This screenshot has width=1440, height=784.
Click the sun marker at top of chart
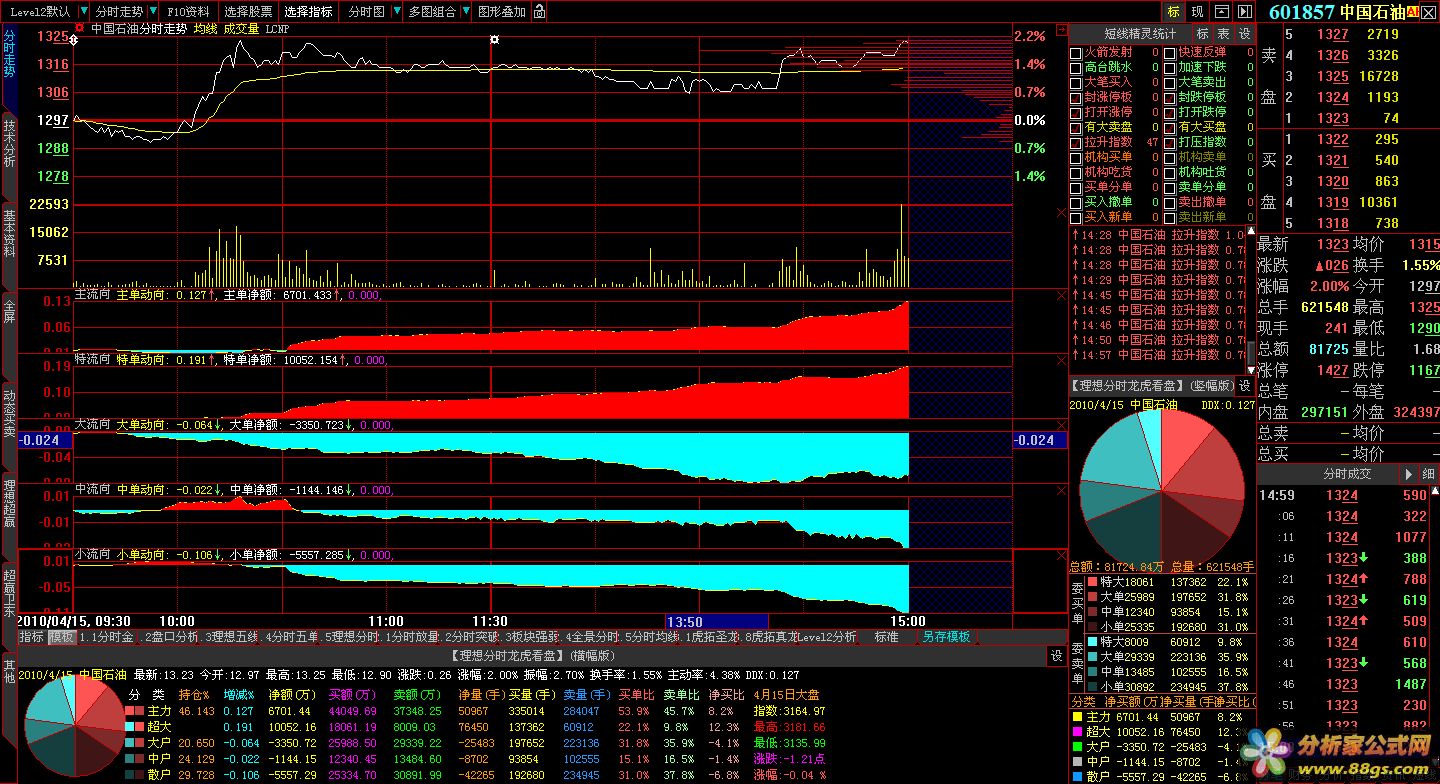[x=493, y=40]
